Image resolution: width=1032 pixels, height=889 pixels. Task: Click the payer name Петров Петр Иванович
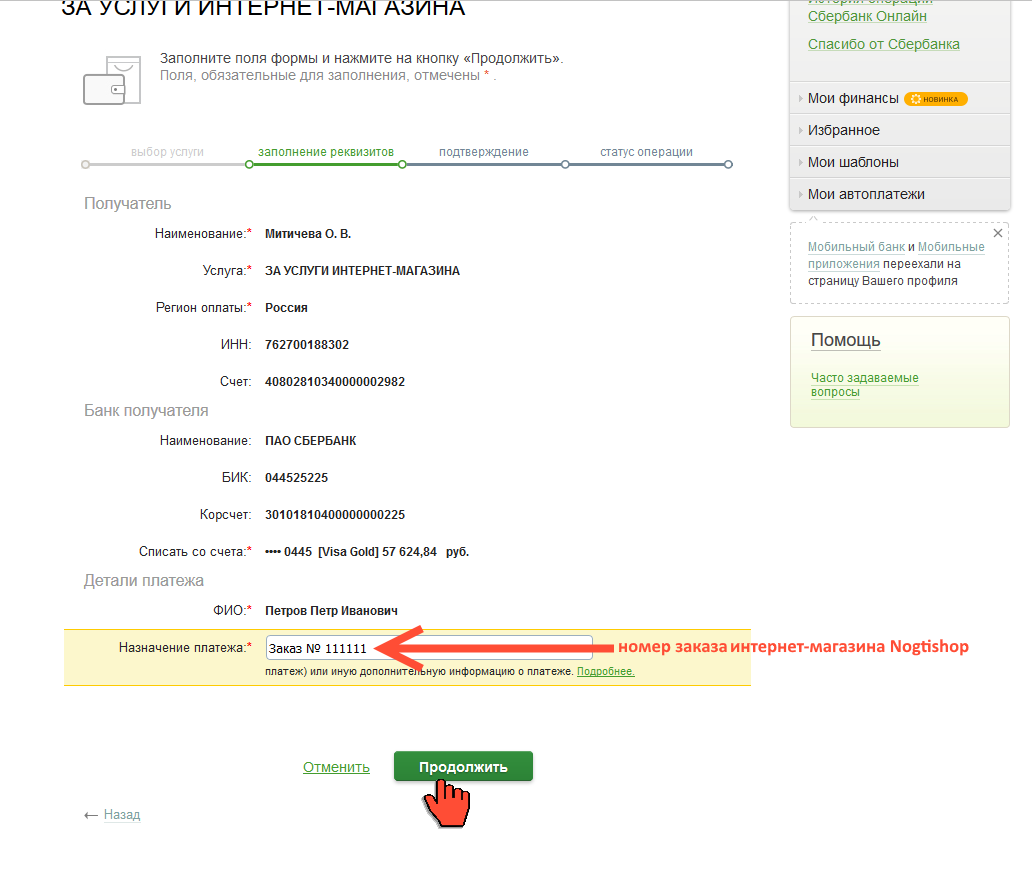click(x=331, y=611)
